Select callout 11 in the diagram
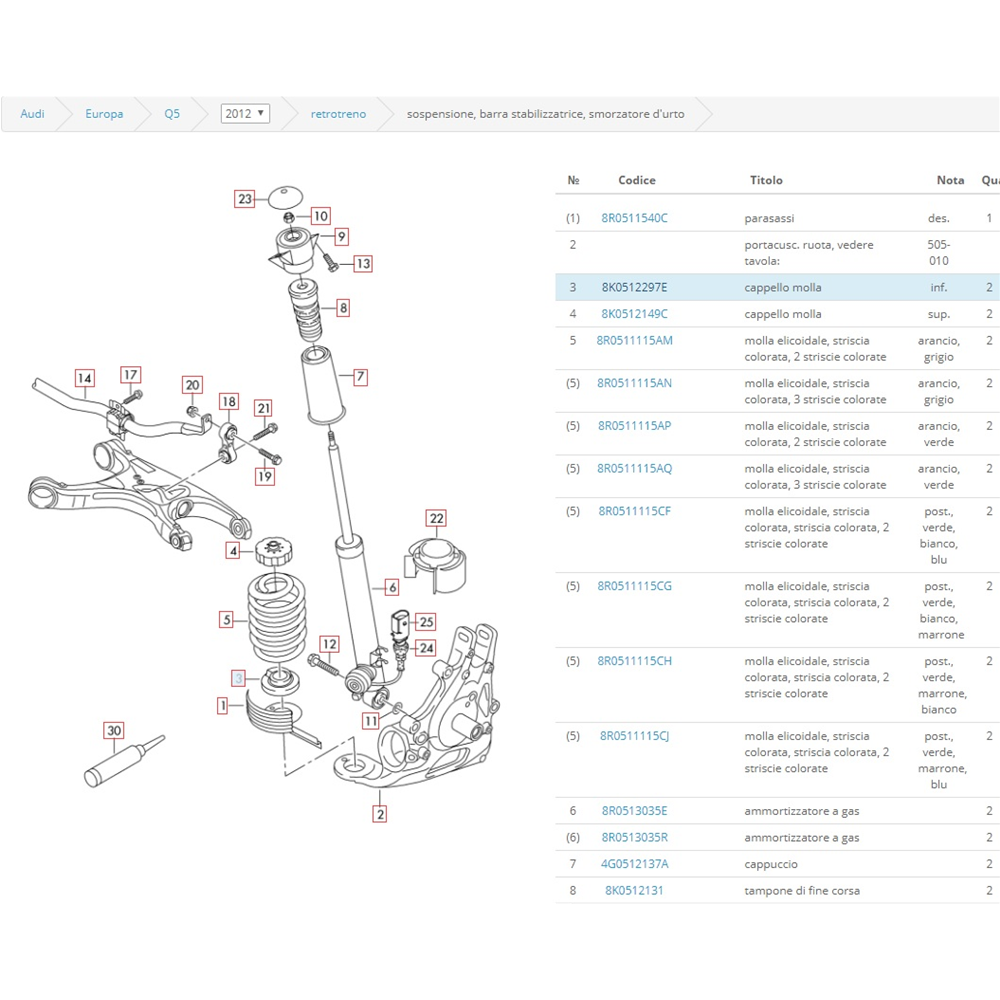Screen dimensions: 1000x1000 click(x=371, y=721)
